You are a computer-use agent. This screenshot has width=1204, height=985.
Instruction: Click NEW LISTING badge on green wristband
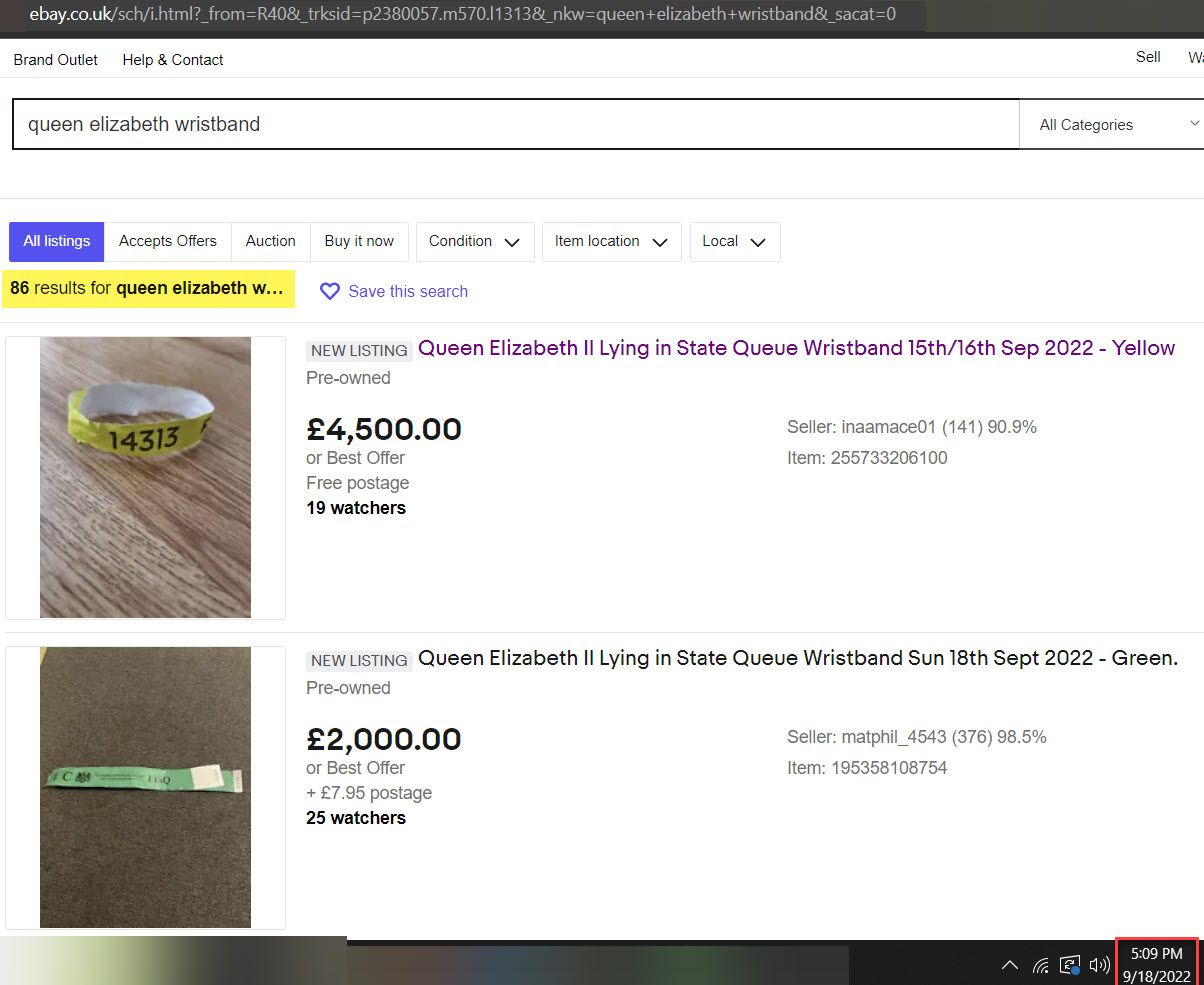pyautogui.click(x=359, y=661)
